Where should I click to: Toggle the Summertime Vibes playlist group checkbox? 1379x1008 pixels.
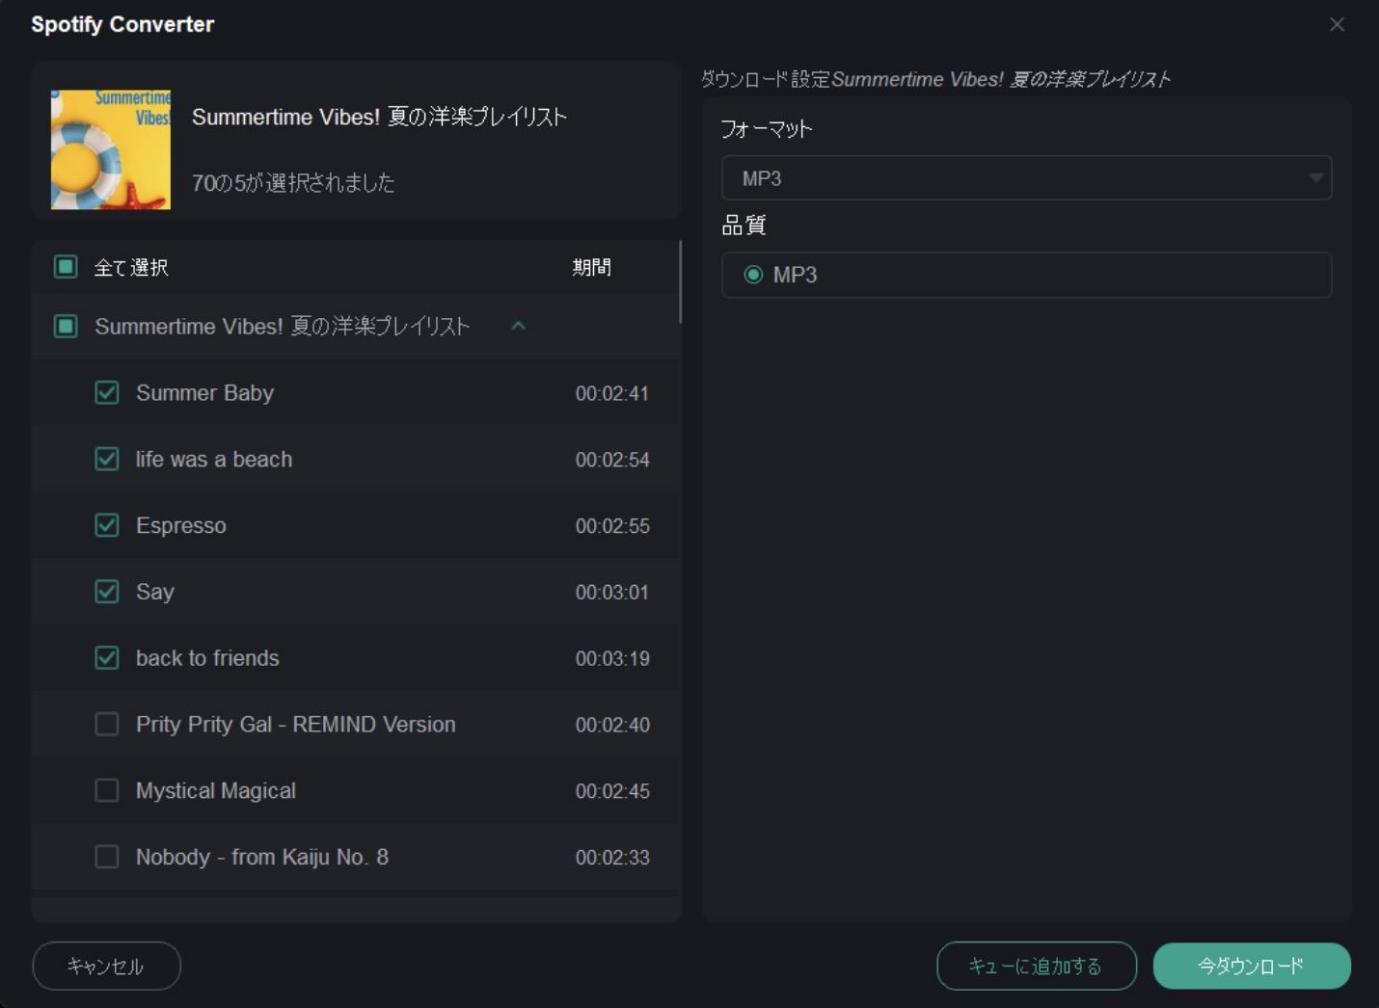point(66,326)
